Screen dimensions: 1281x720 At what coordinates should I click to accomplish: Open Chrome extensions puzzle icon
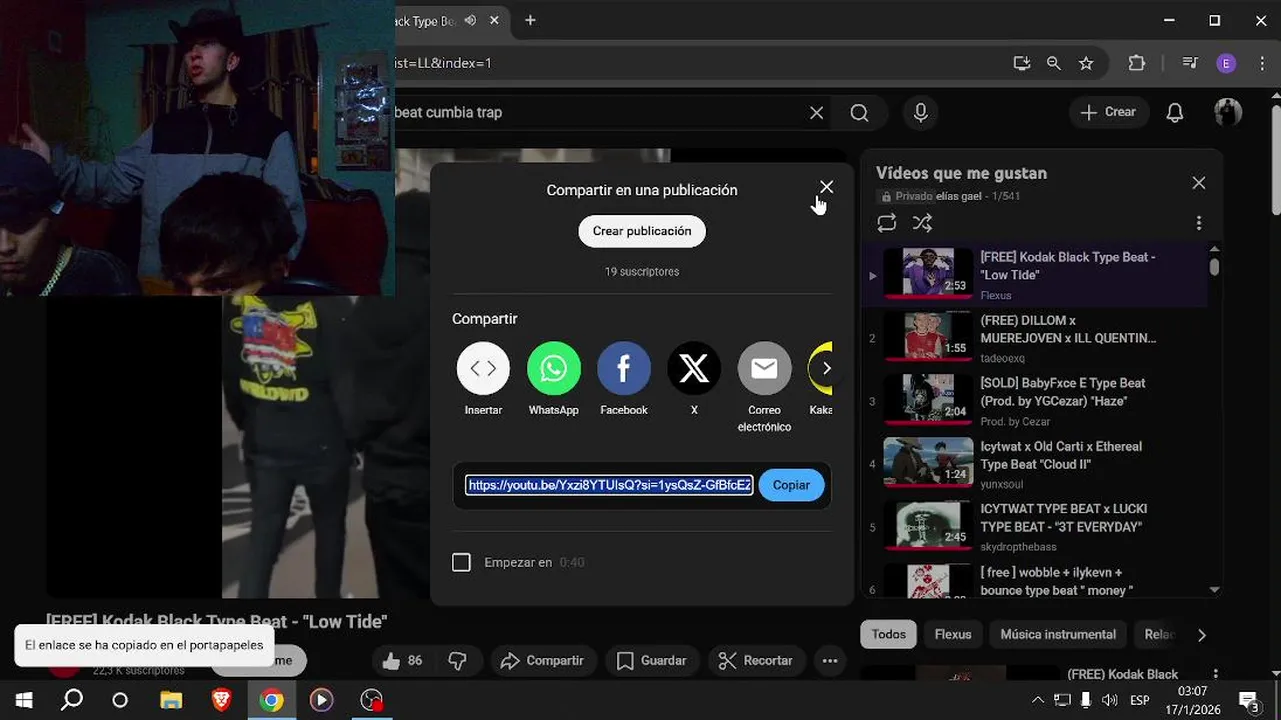[1137, 63]
